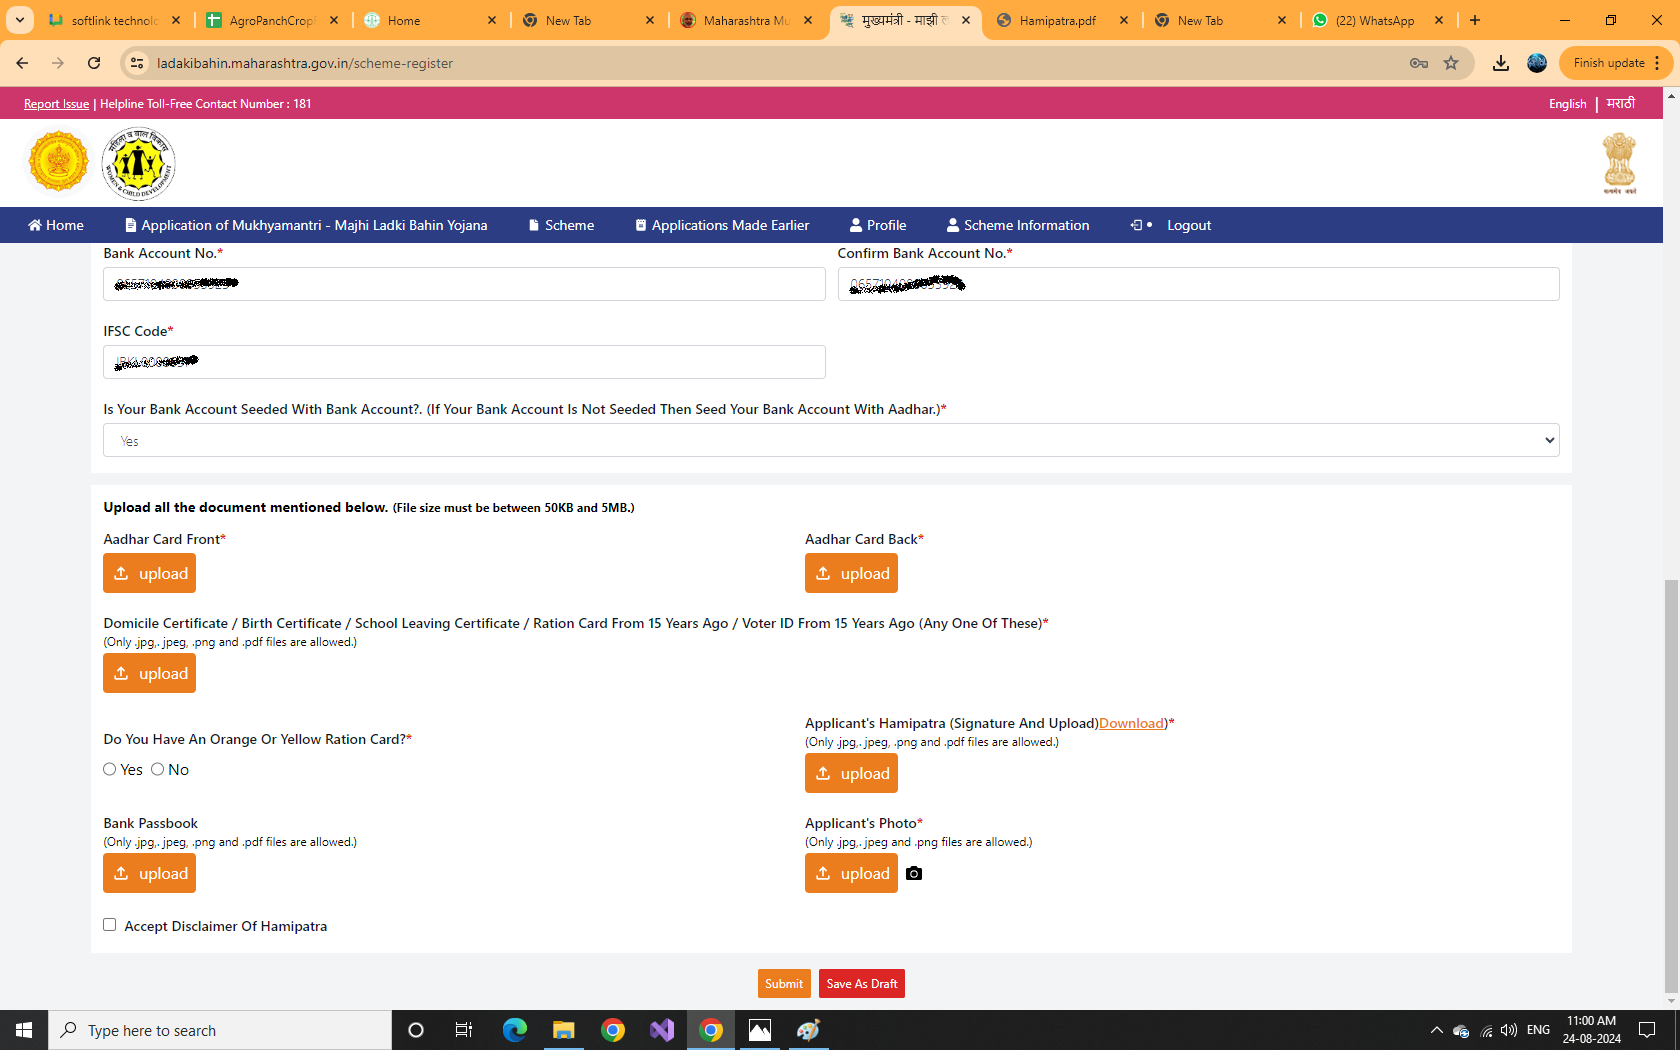The image size is (1680, 1050).
Task: Click the Hamipatra Download link
Action: pyautogui.click(x=1131, y=723)
